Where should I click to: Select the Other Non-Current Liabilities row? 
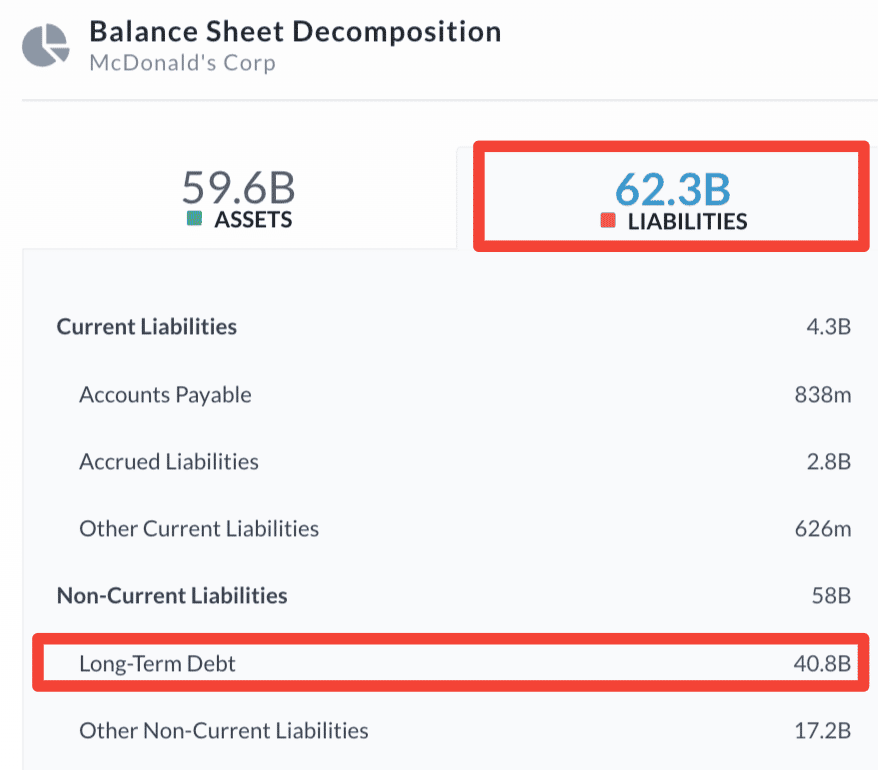(x=224, y=730)
